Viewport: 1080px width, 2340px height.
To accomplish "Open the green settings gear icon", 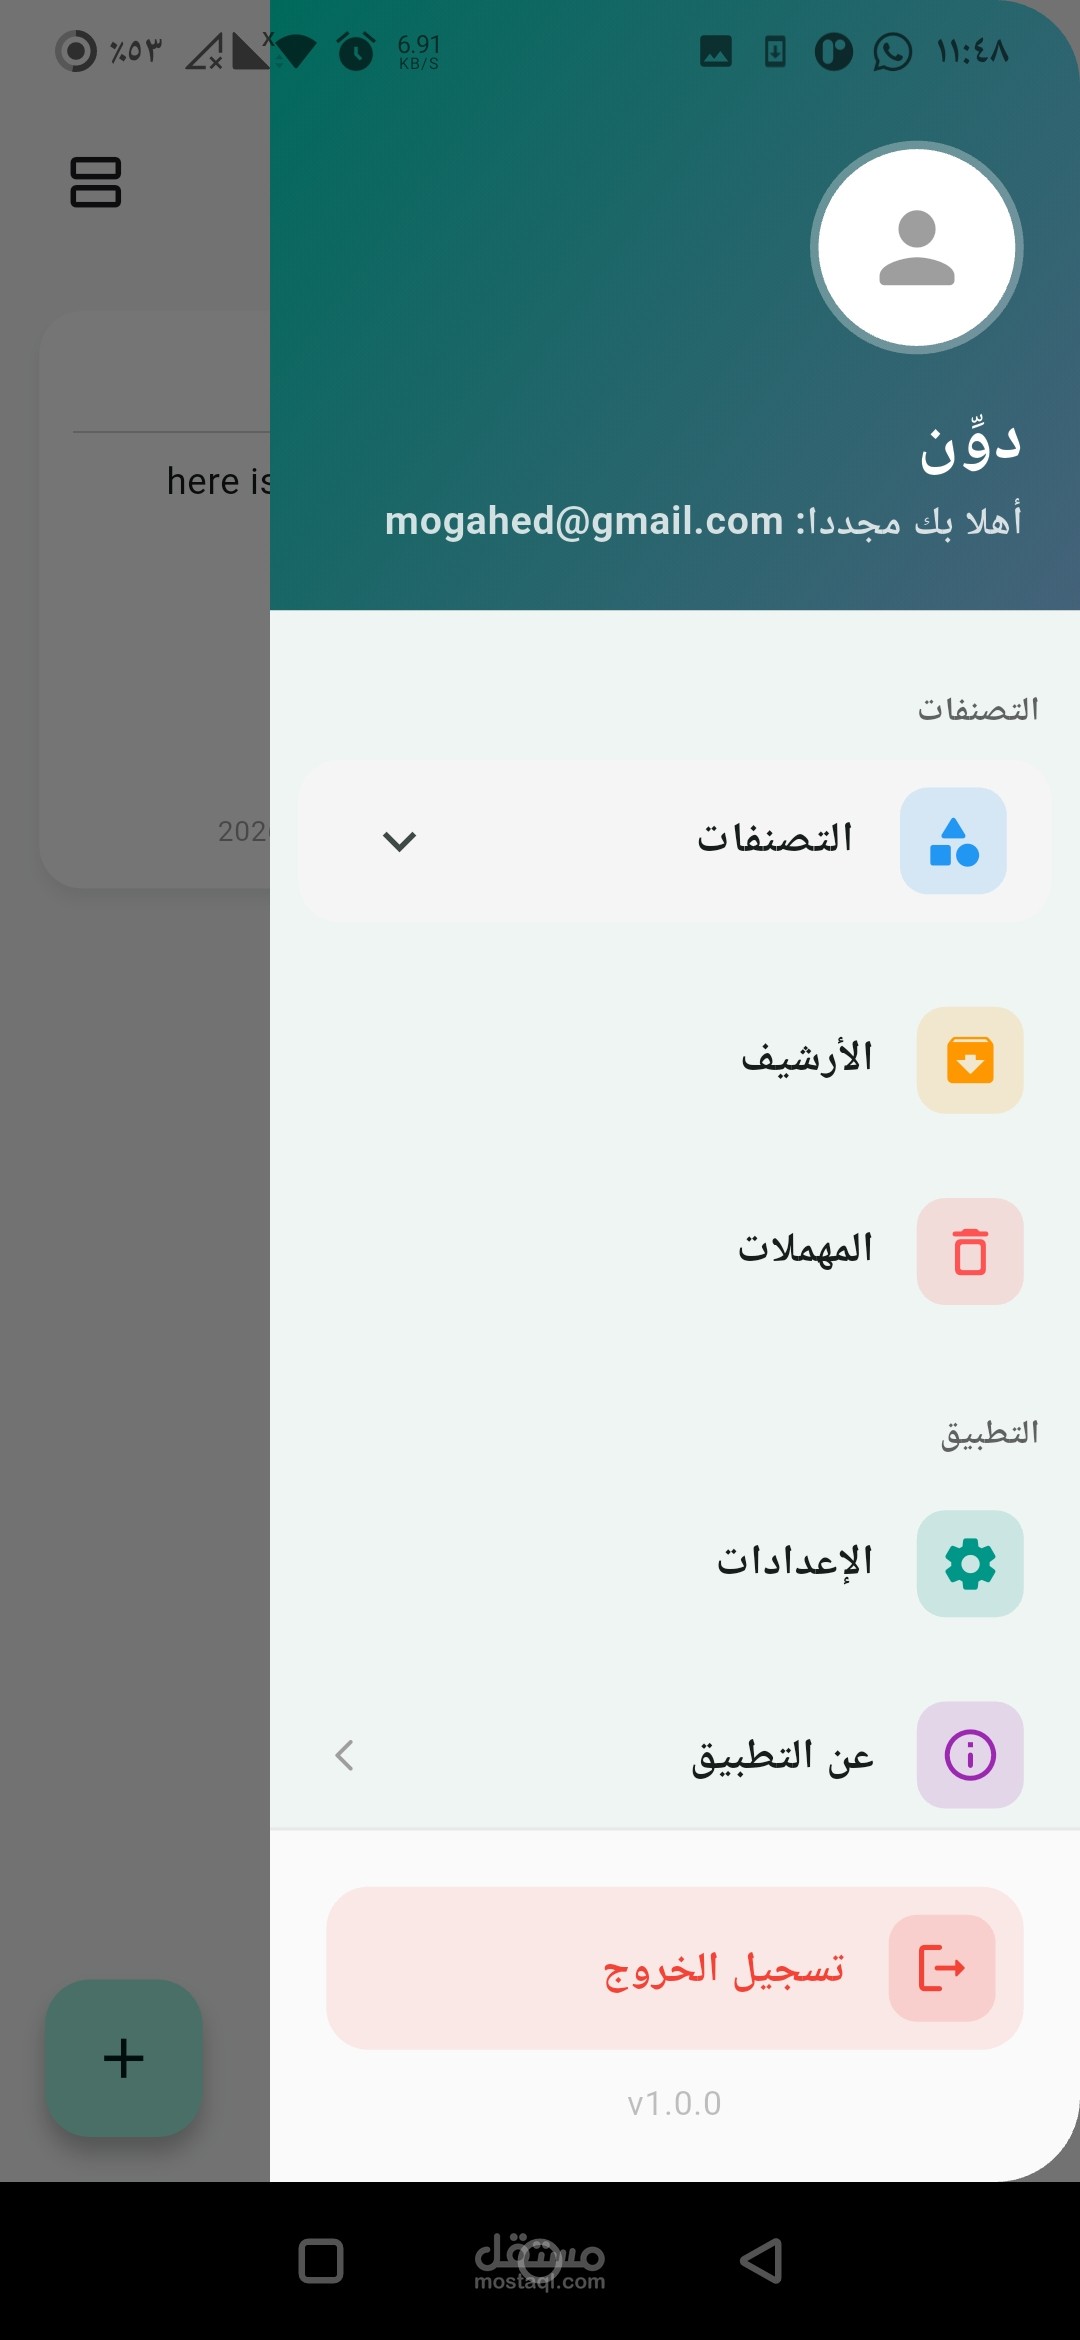I will point(970,1564).
